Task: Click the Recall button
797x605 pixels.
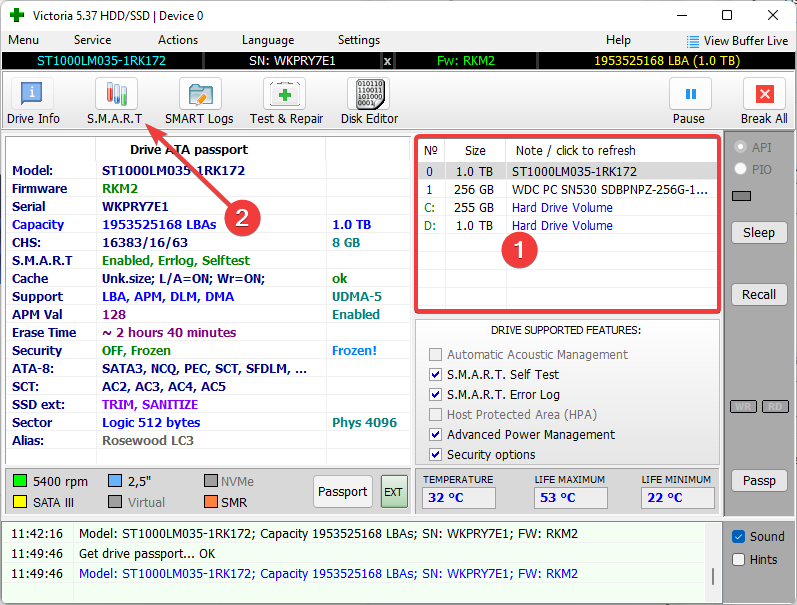Action: coord(759,295)
